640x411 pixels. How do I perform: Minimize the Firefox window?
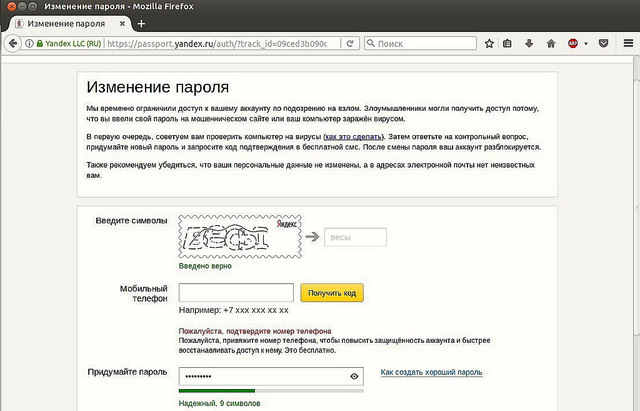[x=22, y=7]
